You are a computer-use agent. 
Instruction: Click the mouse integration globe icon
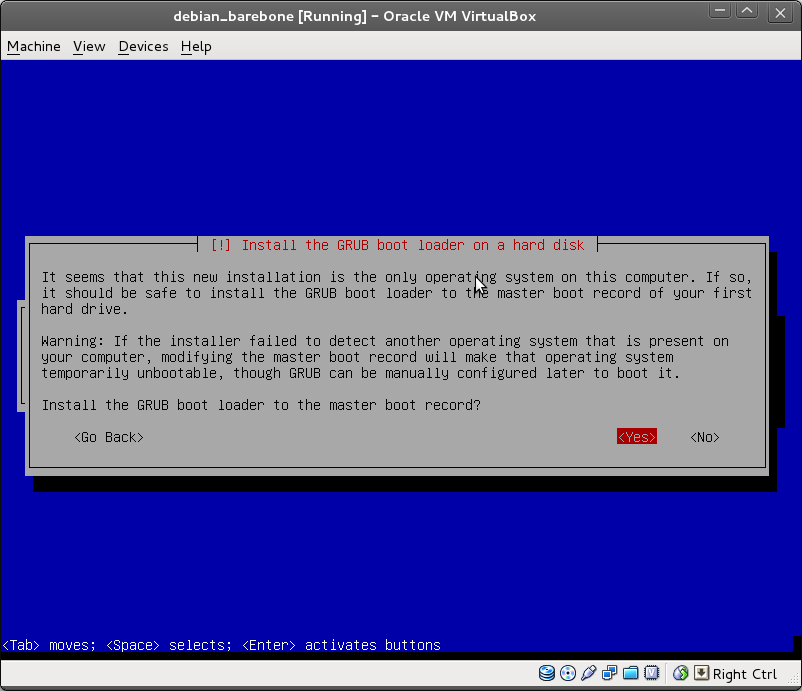coord(681,673)
